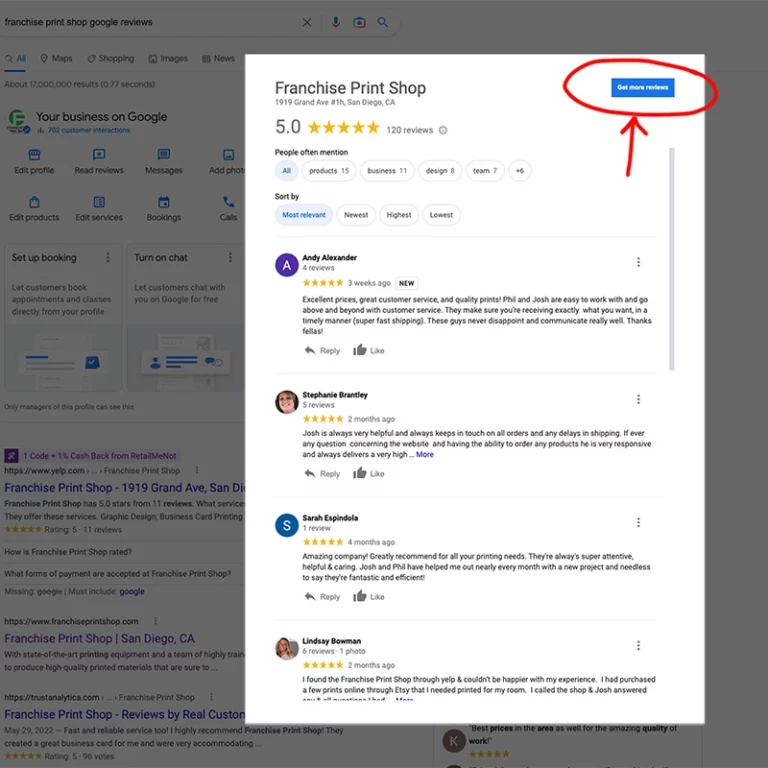This screenshot has height=768, width=768.
Task: Reply to Stephanie Brantley's review
Action: 322,474
